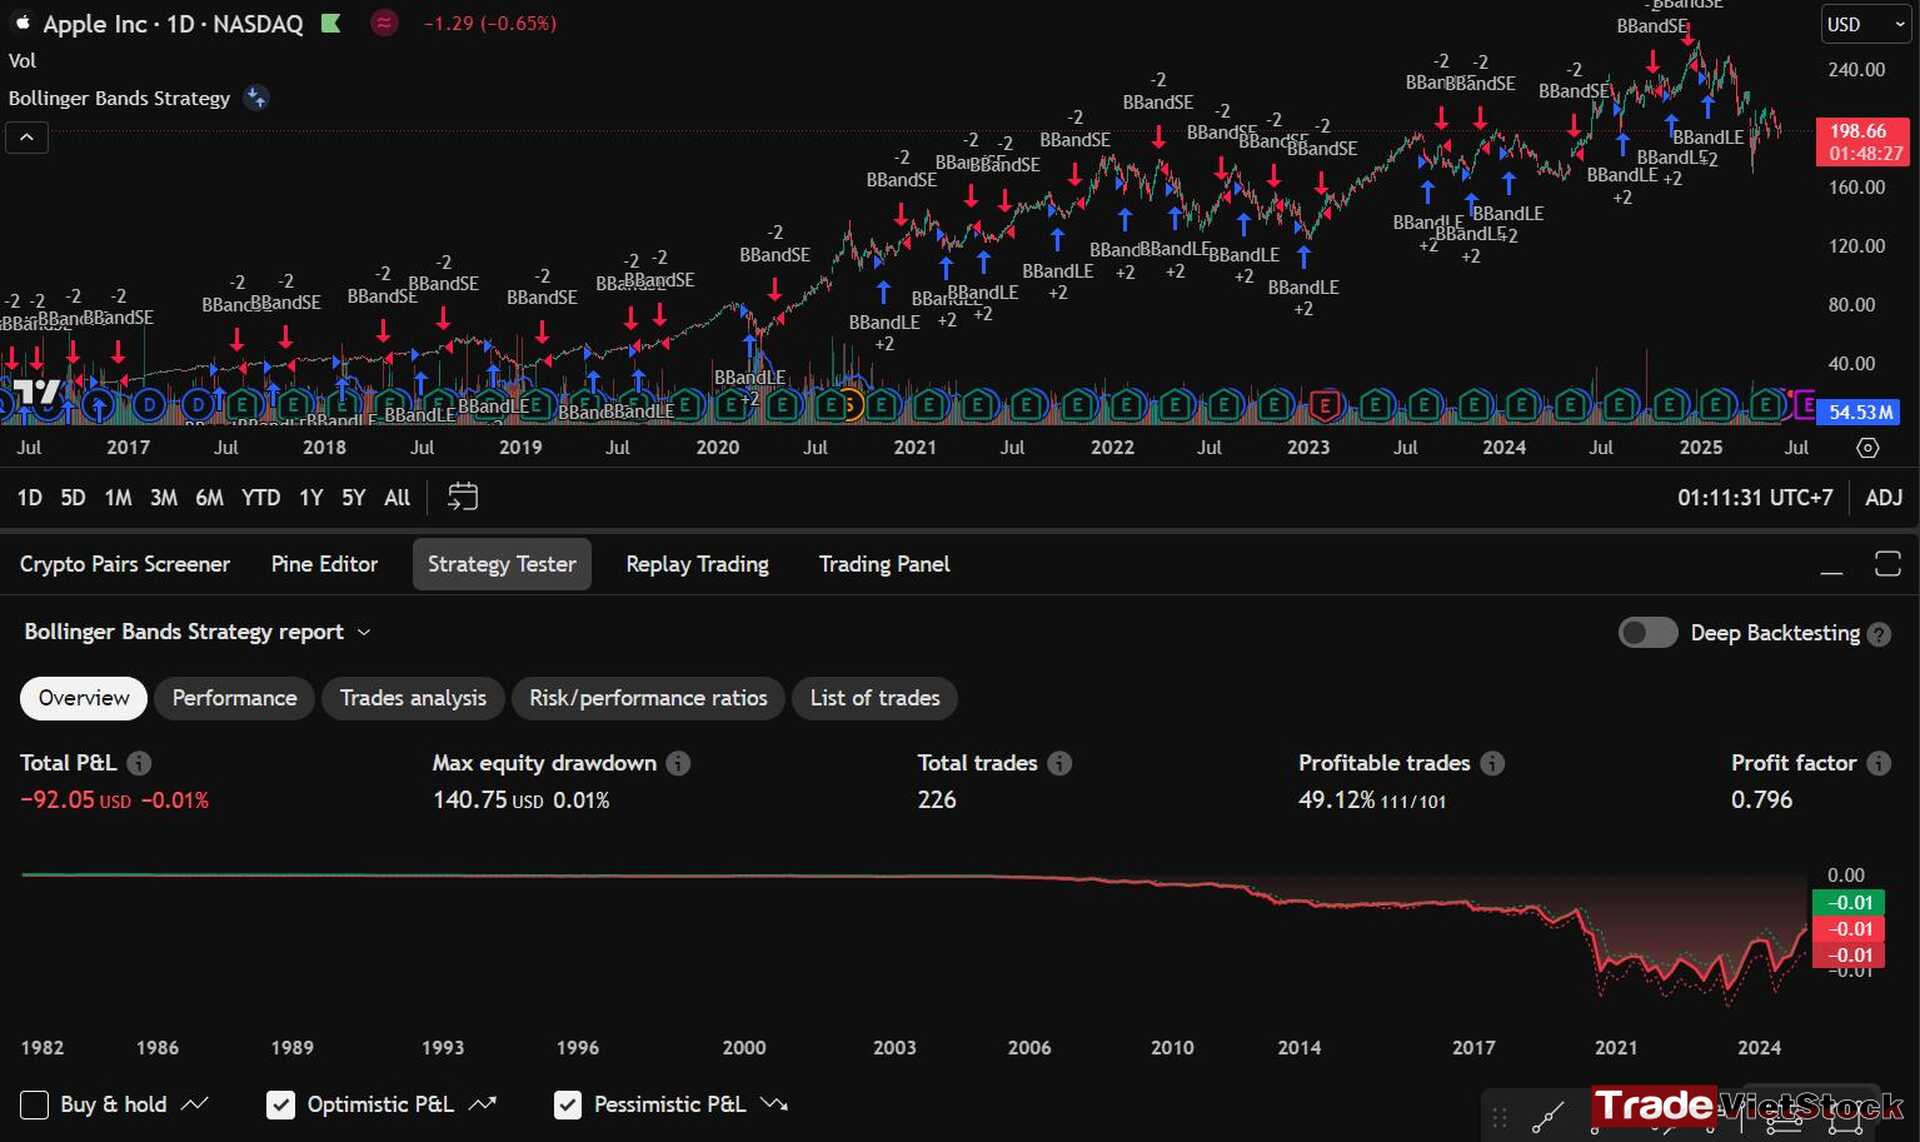Click the Vol indicator legend label
Image resolution: width=1920 pixels, height=1142 pixels.
tap(22, 61)
